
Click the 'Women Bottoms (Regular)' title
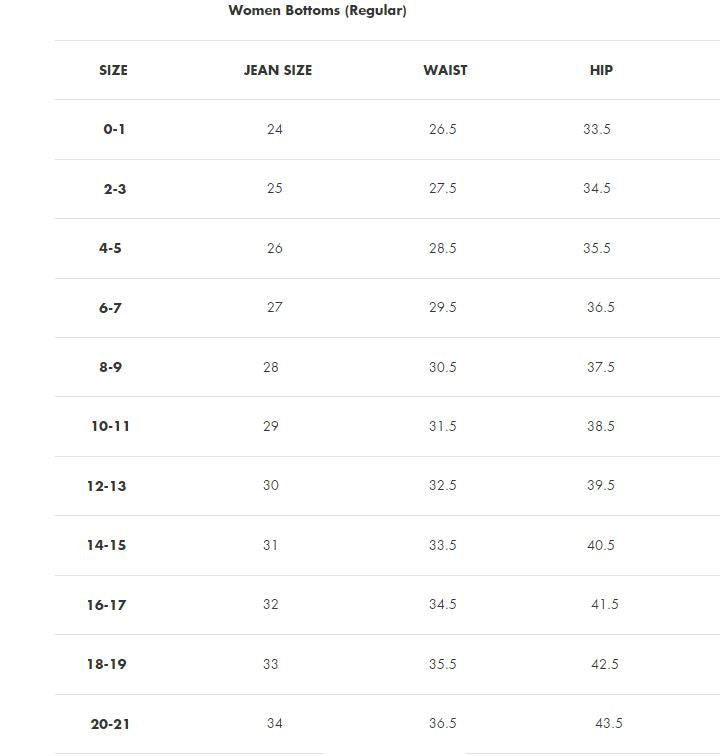pos(317,10)
